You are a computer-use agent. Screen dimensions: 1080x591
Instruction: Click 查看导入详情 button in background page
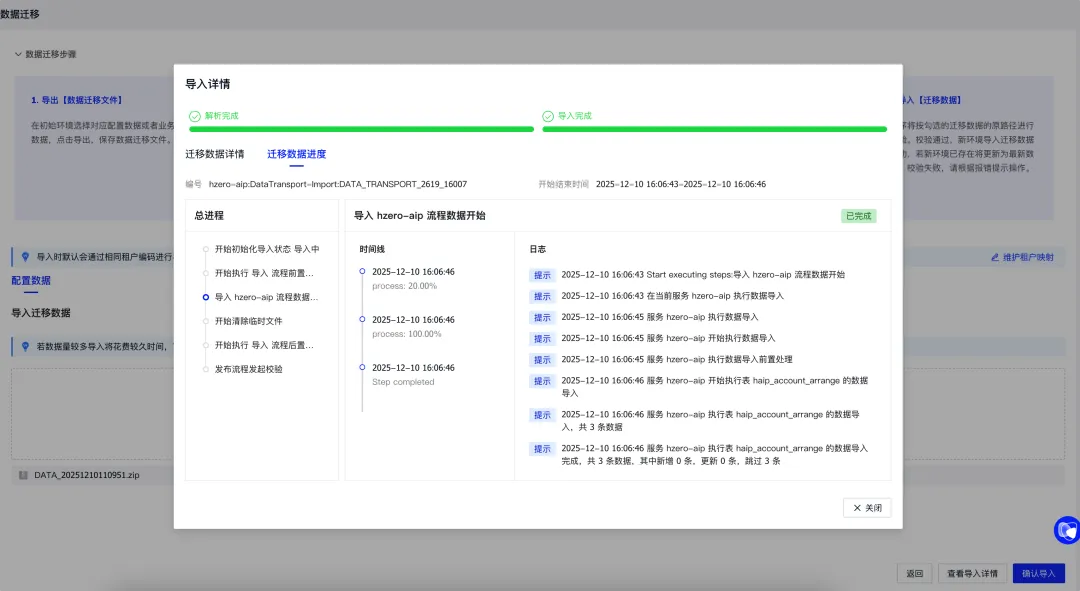pyautogui.click(x=972, y=573)
